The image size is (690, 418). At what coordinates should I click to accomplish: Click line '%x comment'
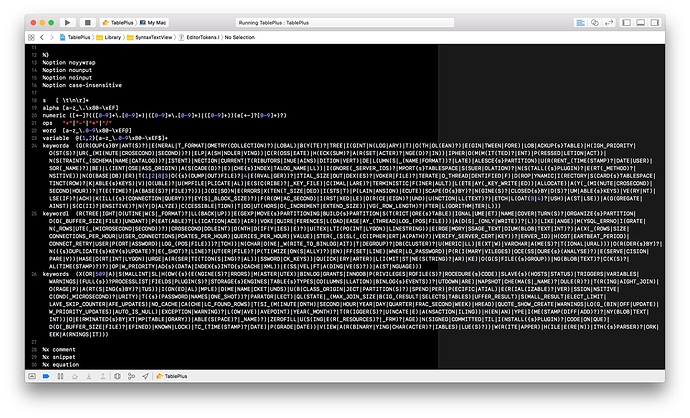point(59,349)
